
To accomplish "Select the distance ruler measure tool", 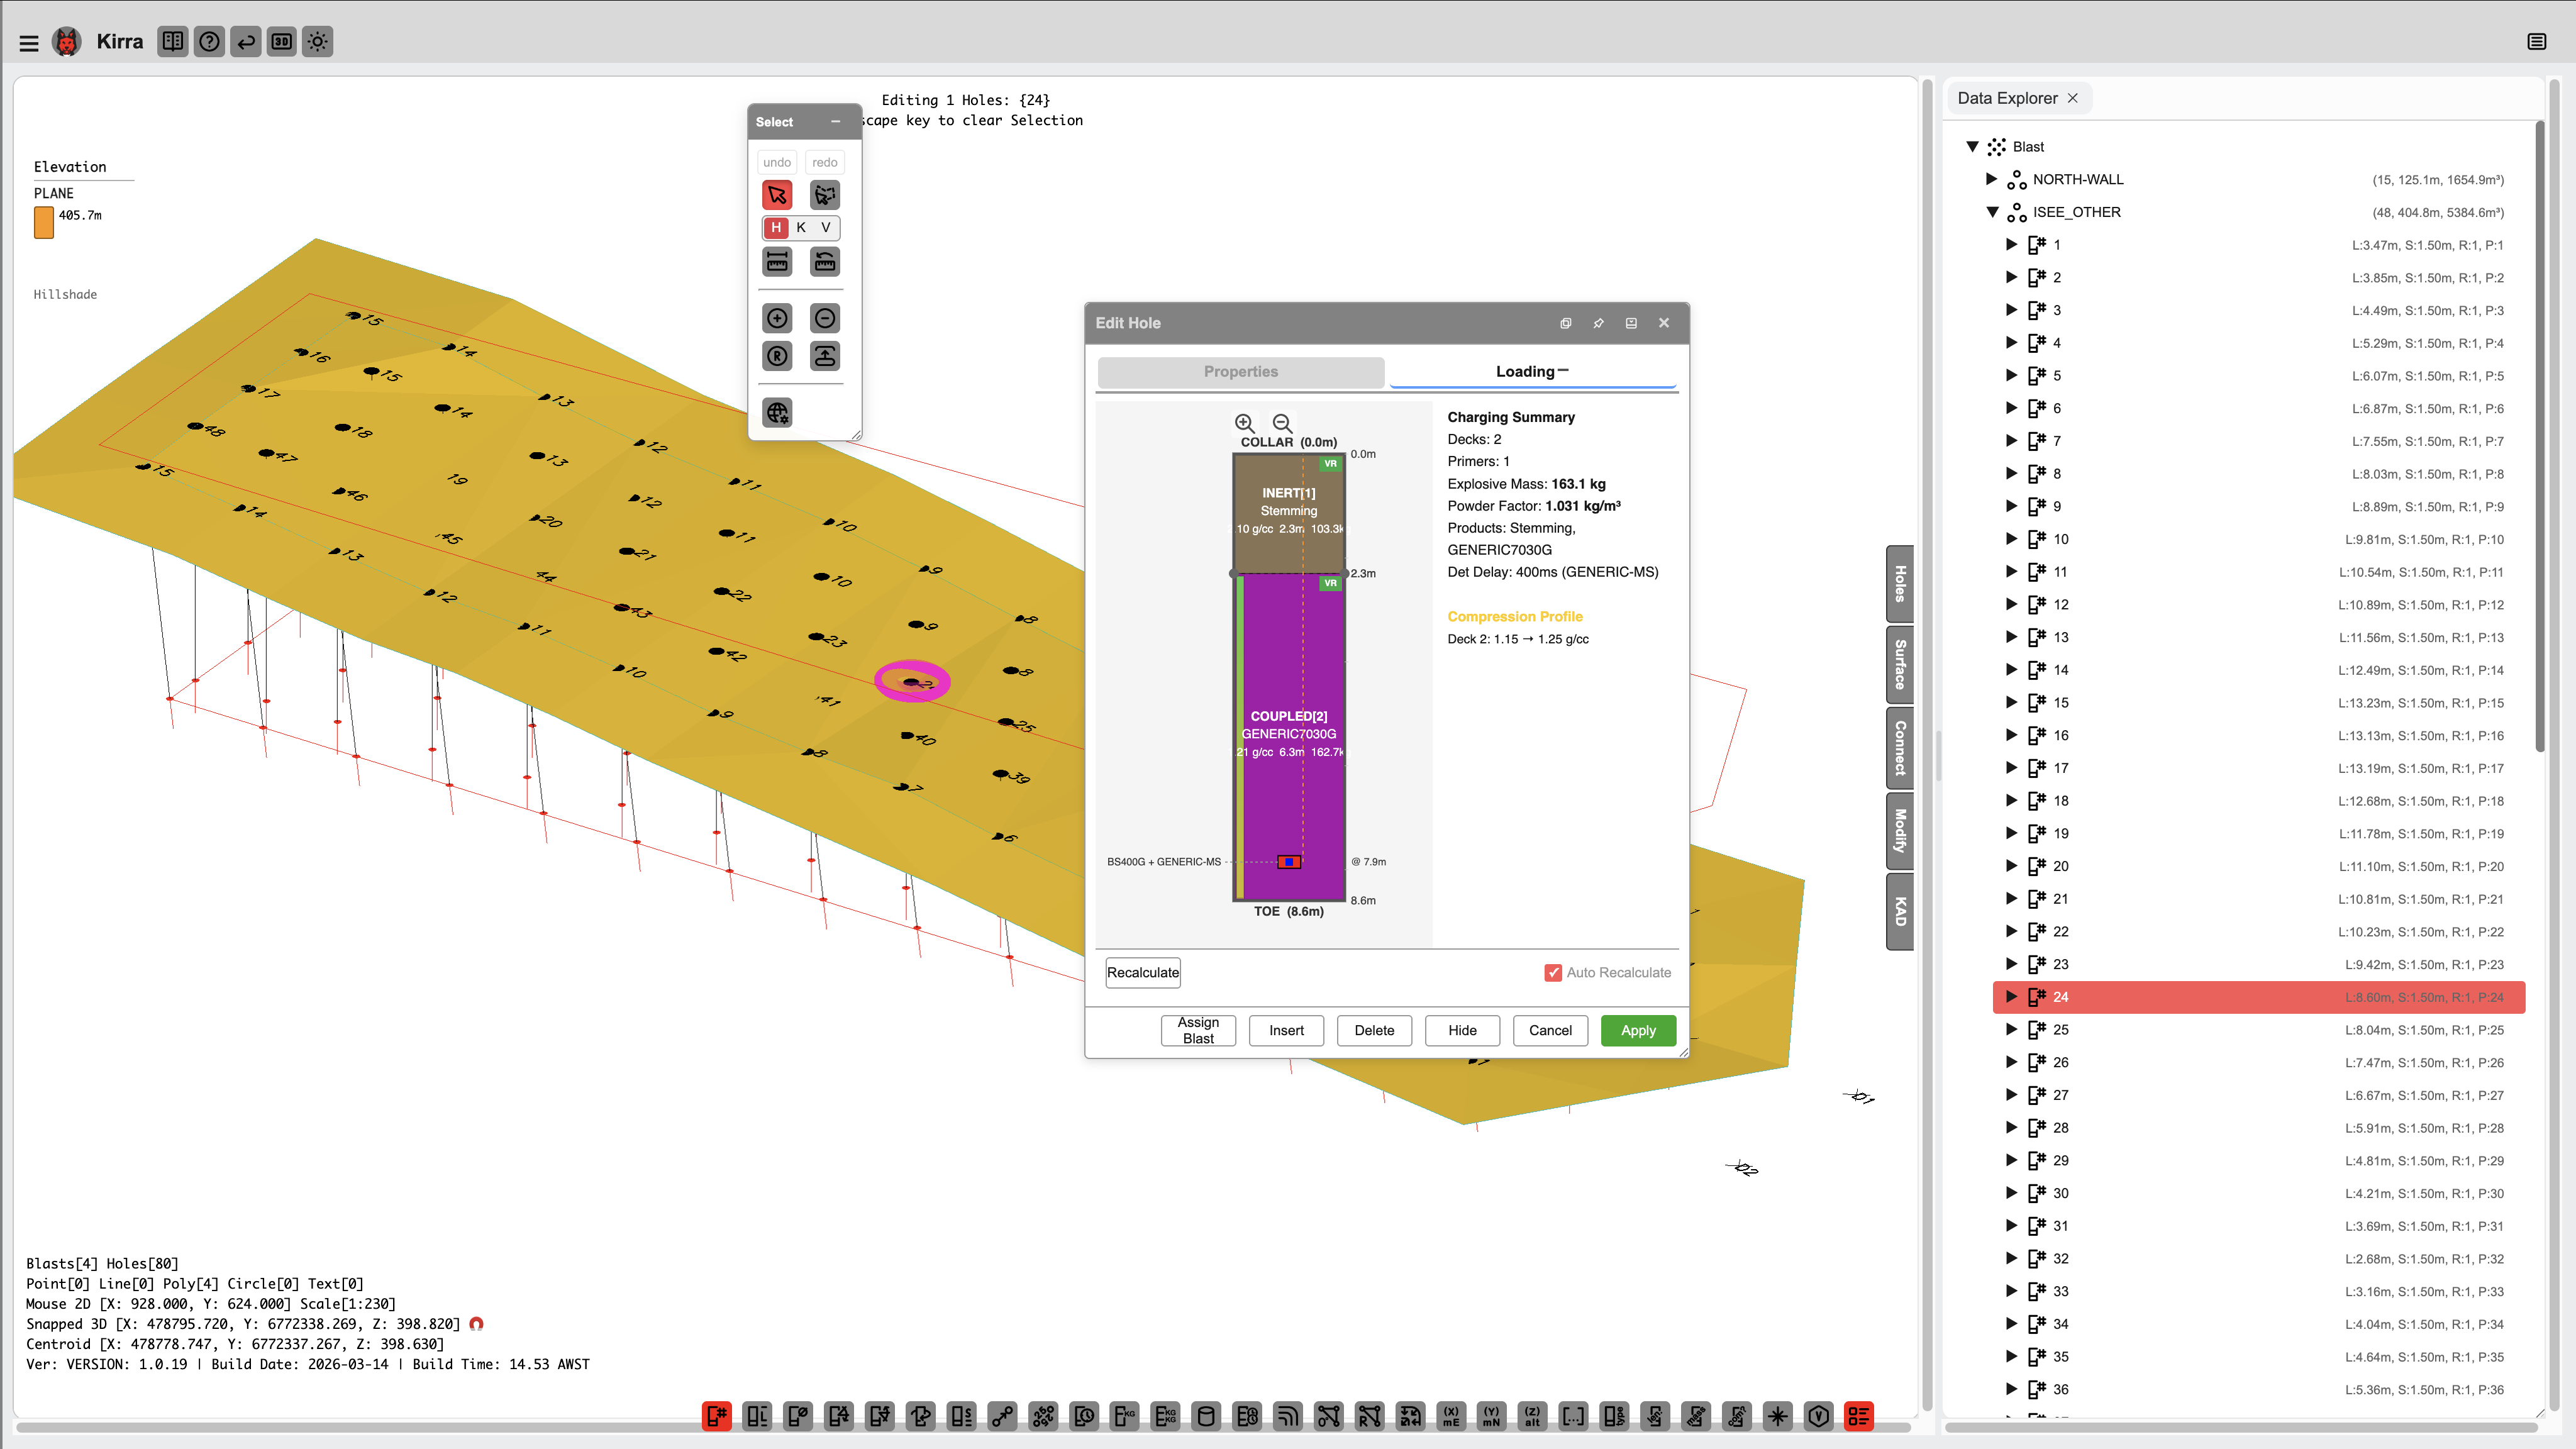I will tap(777, 262).
